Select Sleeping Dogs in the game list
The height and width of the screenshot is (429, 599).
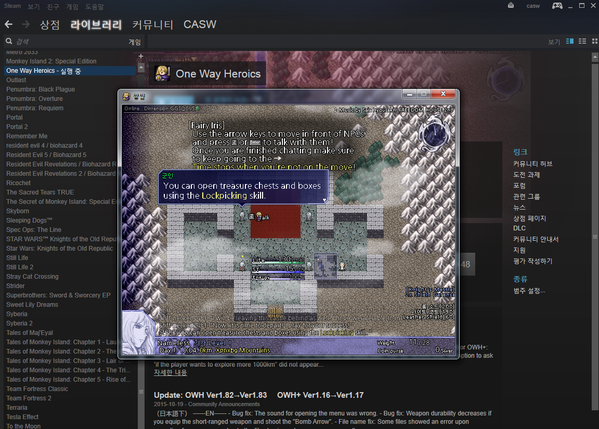[29, 220]
